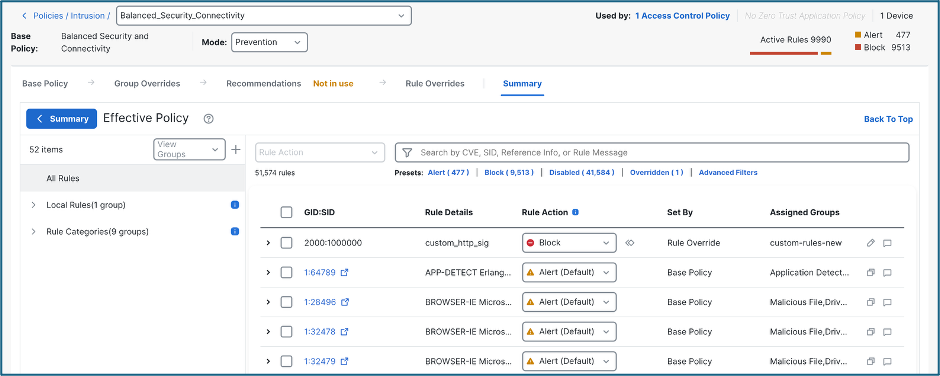Select All Rules in the group list
The width and height of the screenshot is (940, 376).
132,178
